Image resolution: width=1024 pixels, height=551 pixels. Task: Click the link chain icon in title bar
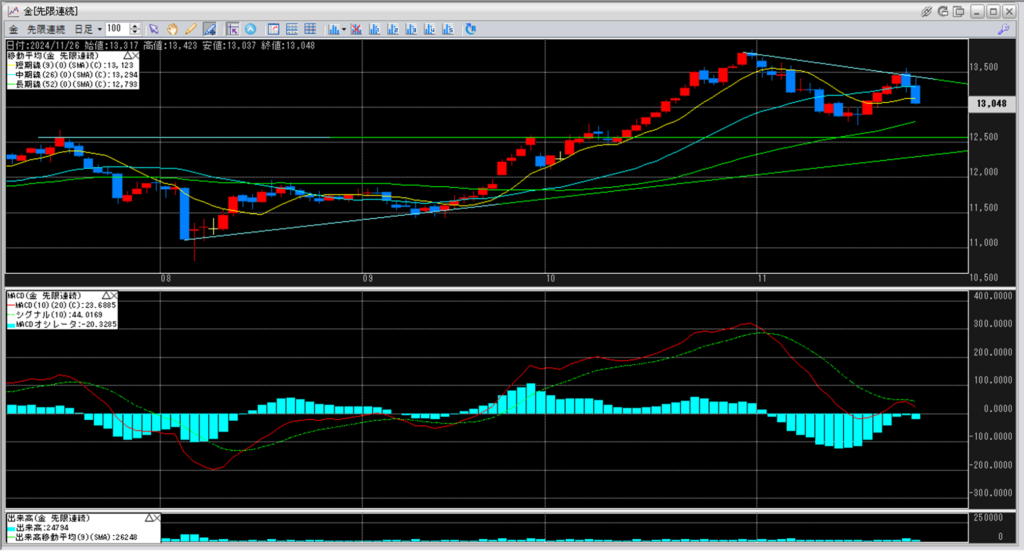click(x=926, y=10)
